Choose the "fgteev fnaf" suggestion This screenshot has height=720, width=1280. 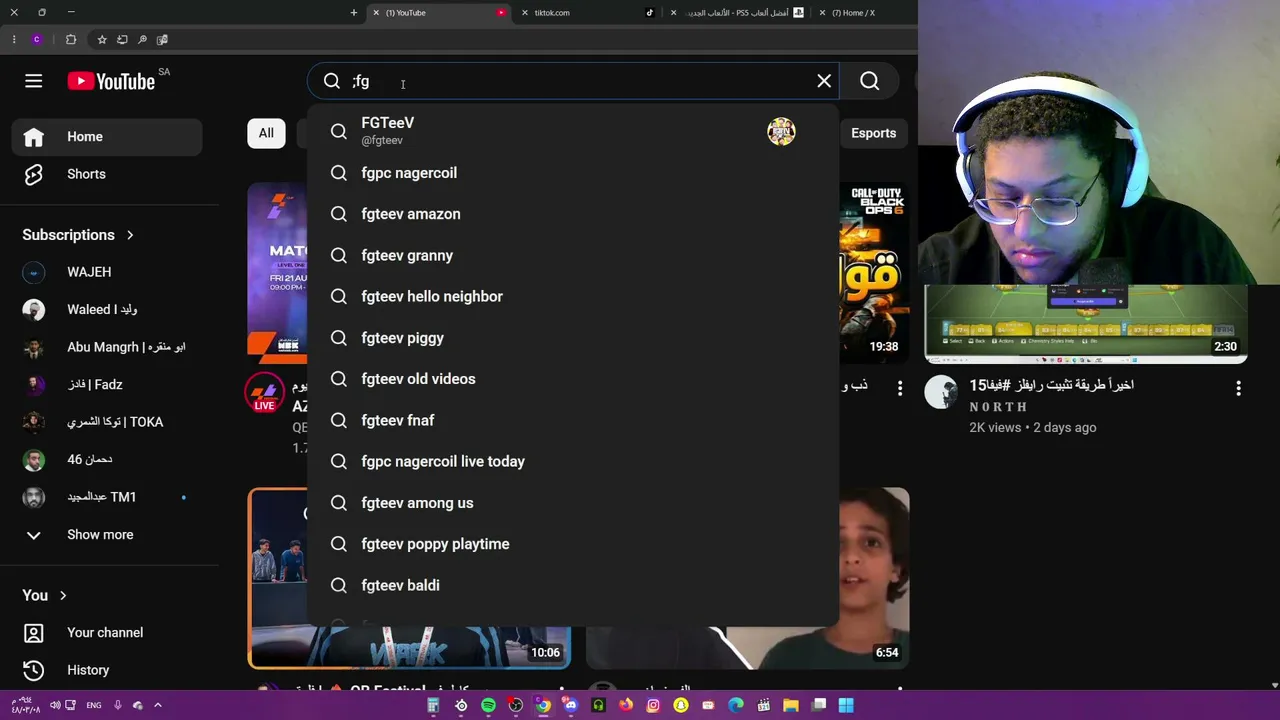click(573, 420)
